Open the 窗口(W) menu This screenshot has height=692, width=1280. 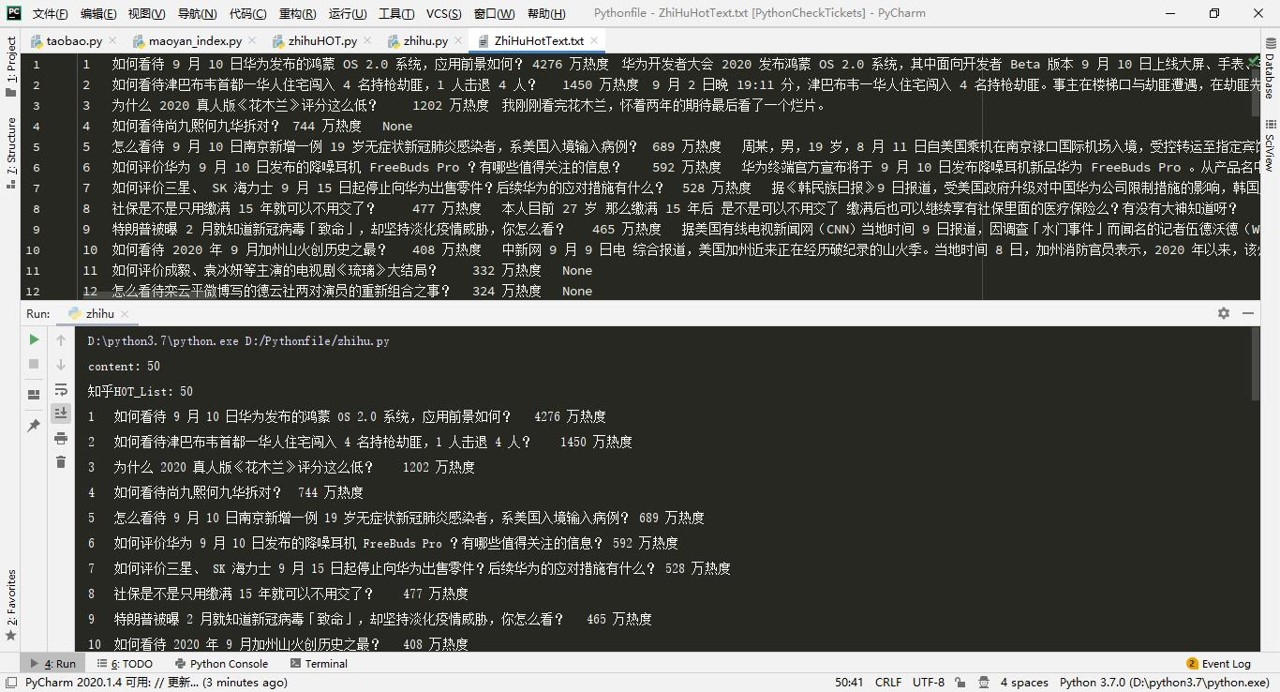coord(494,14)
